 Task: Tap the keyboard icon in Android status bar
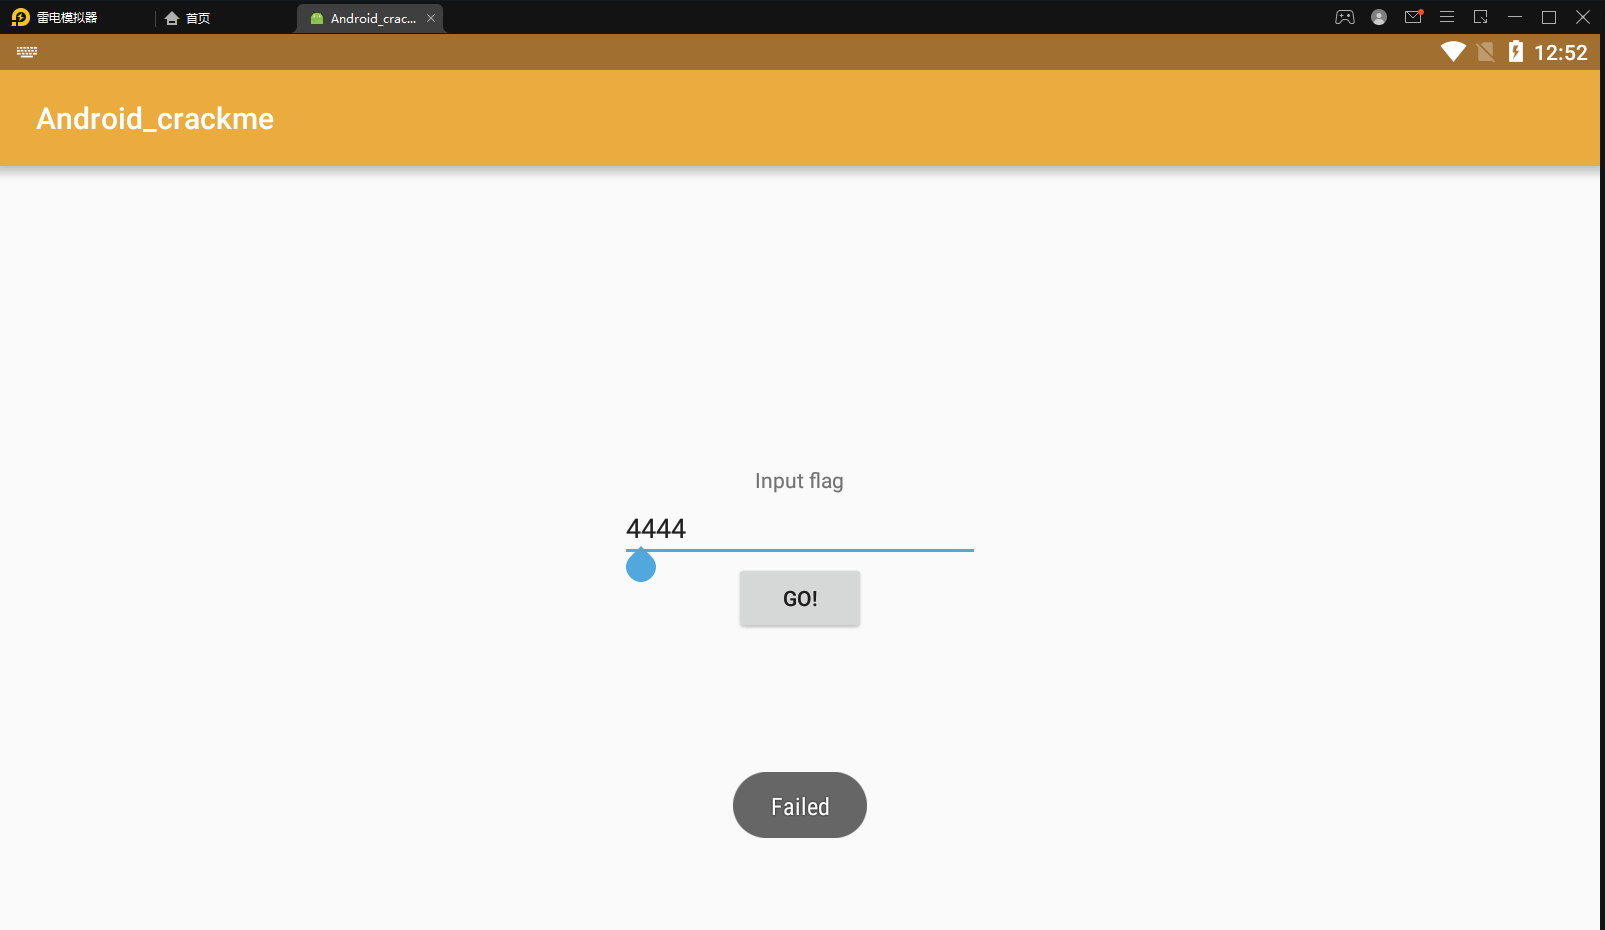27,52
